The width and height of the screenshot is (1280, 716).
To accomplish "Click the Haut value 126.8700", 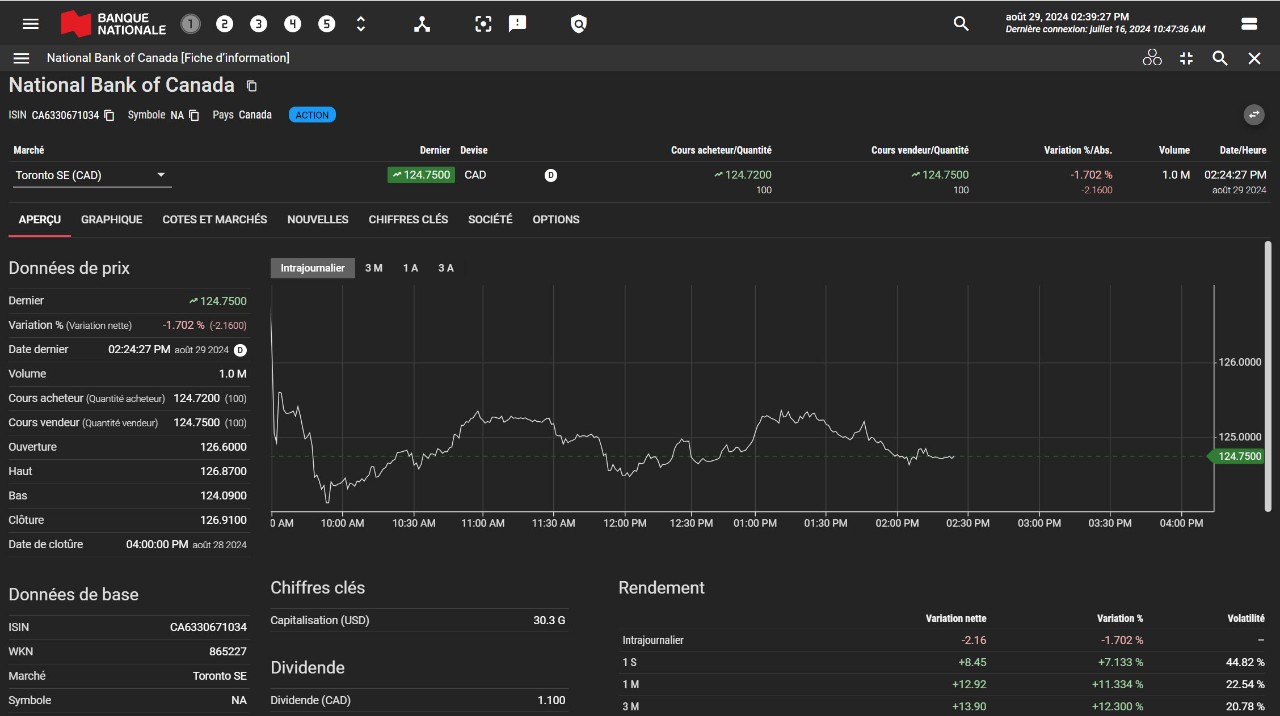I will pyautogui.click(x=223, y=471).
